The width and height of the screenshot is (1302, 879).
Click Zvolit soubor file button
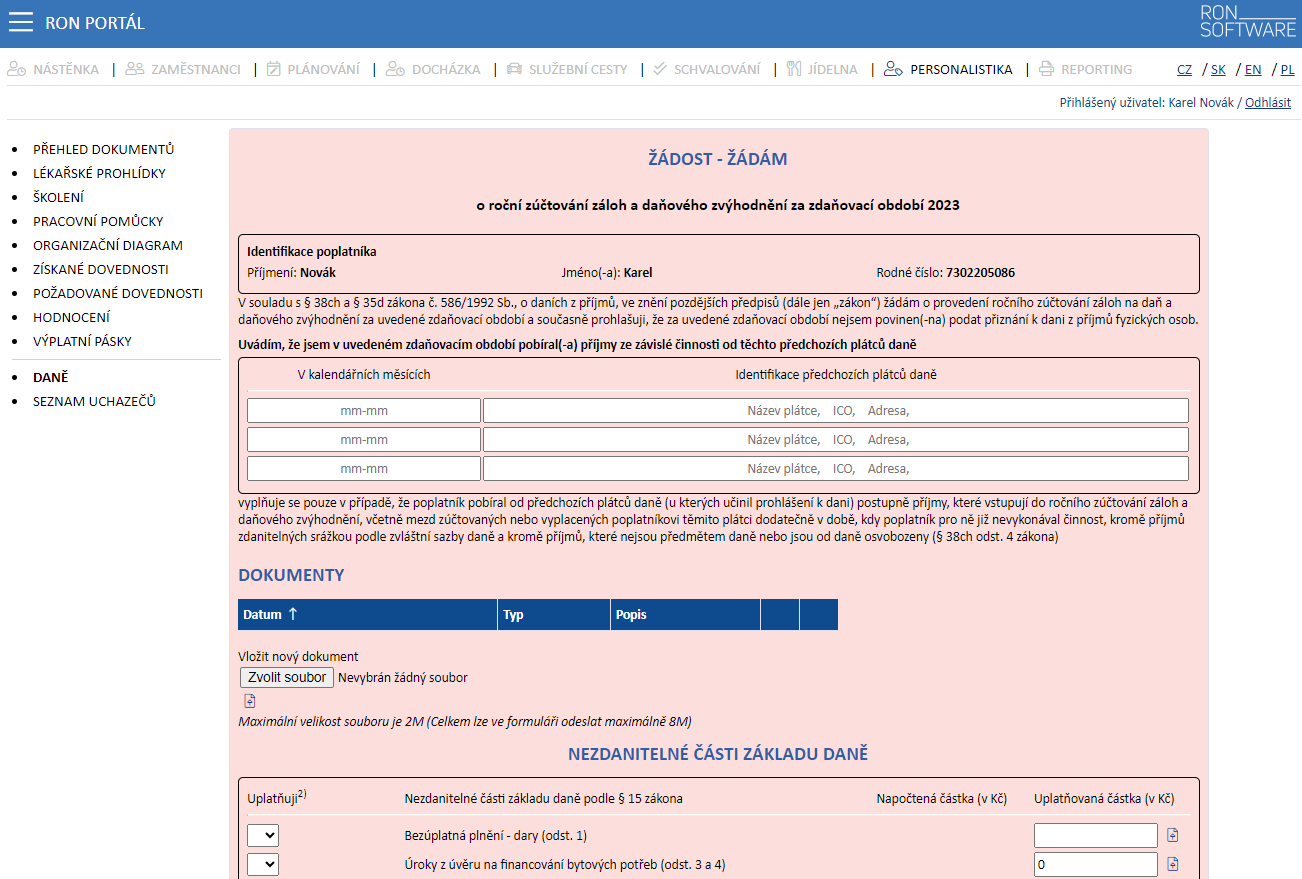[x=287, y=677]
